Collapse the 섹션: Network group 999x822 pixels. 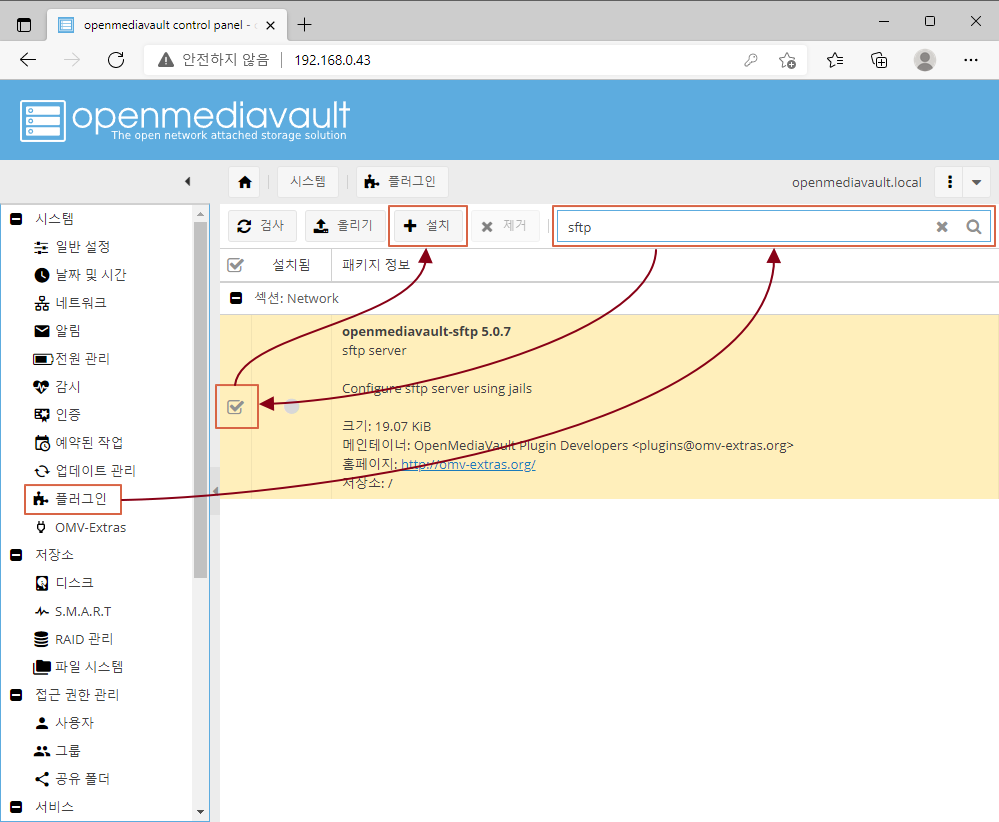point(236,298)
